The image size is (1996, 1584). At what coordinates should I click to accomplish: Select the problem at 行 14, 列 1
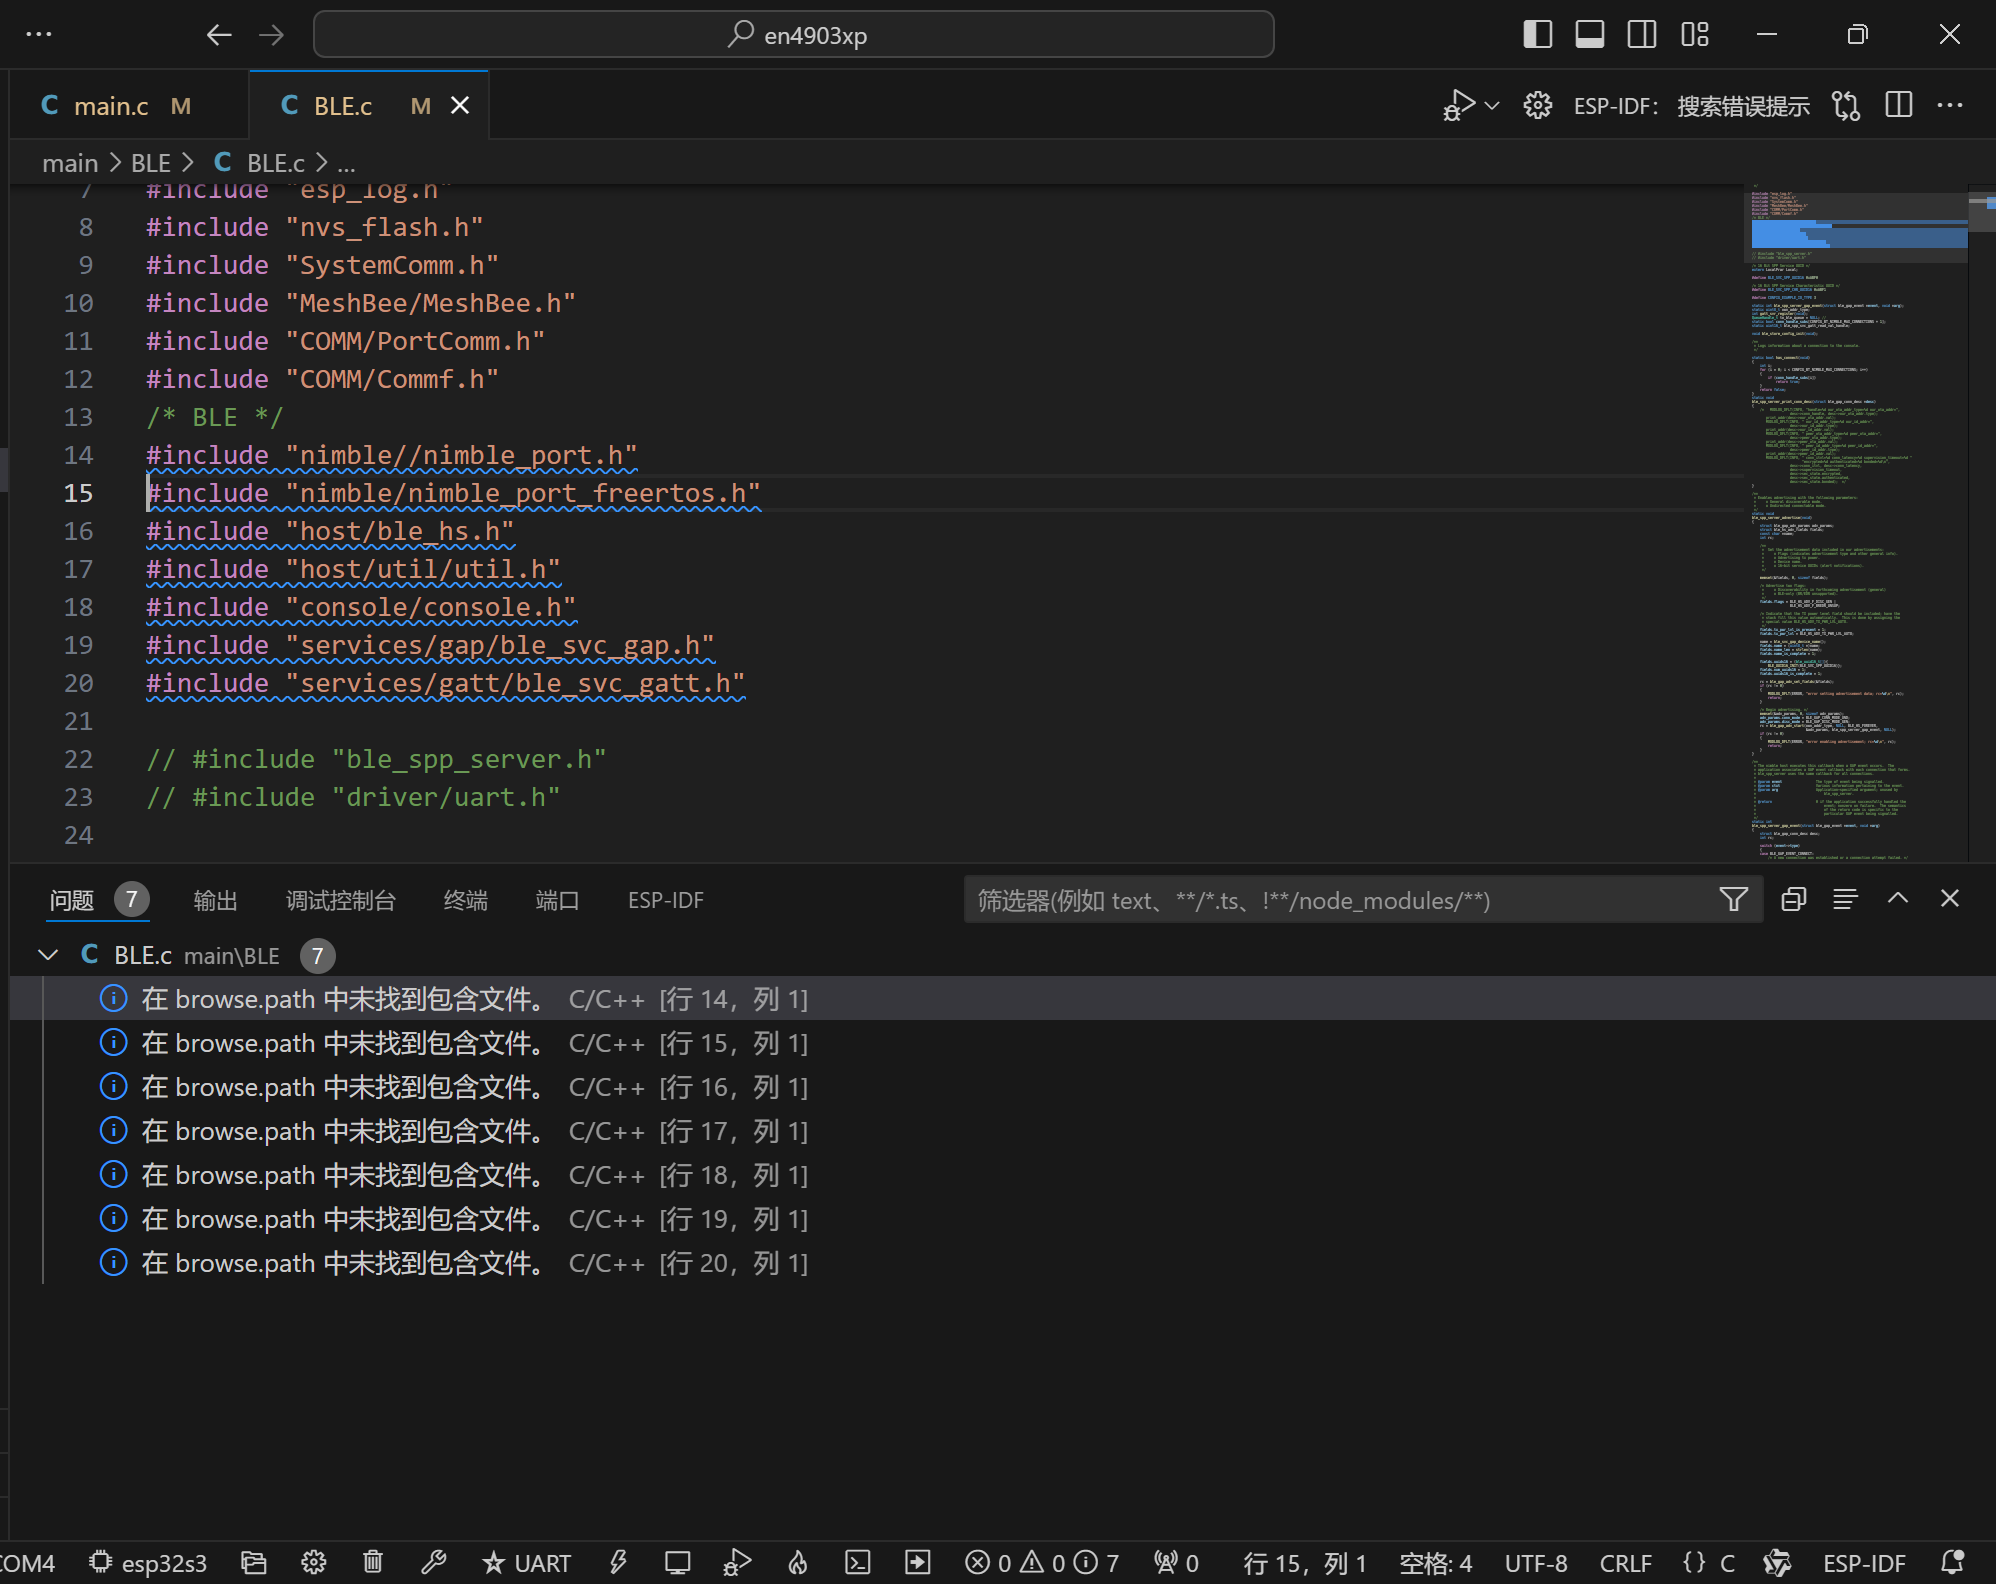click(x=1002, y=999)
